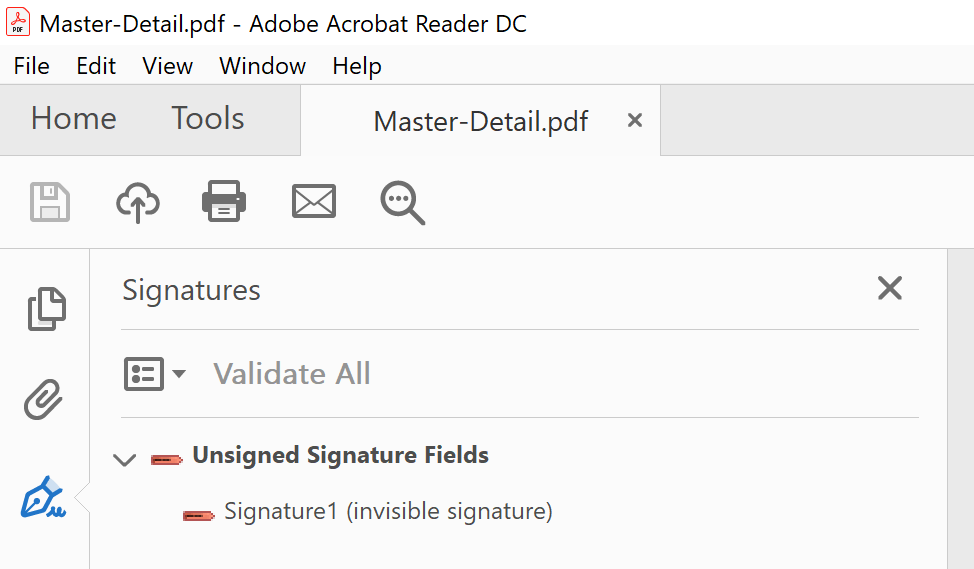Select Signature1 invisible signature entry
Image resolution: width=974 pixels, height=569 pixels.
point(387,512)
